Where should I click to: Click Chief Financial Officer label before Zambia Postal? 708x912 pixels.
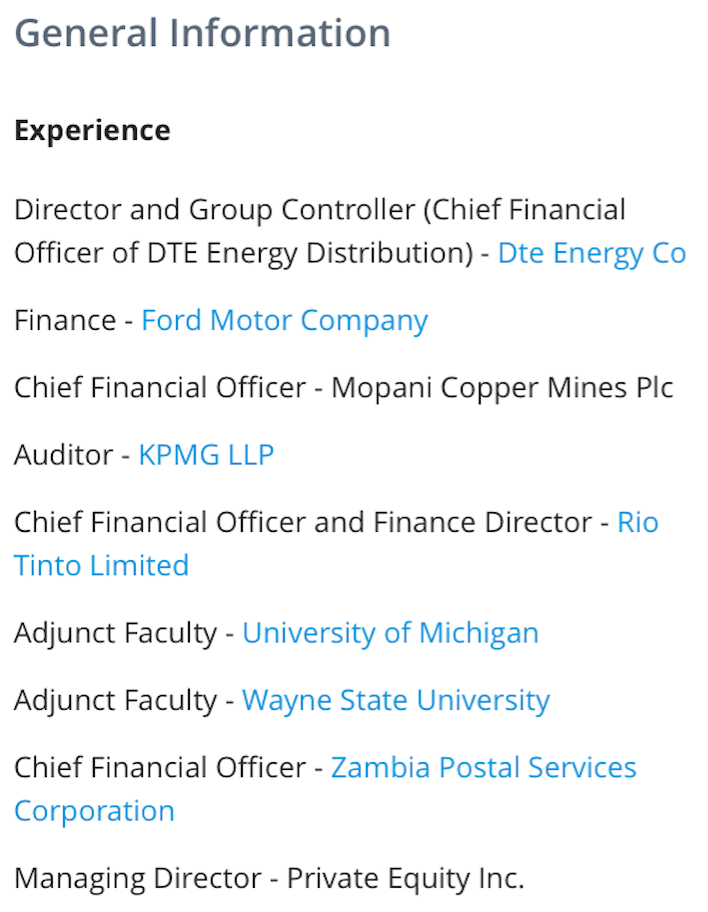(x=160, y=768)
